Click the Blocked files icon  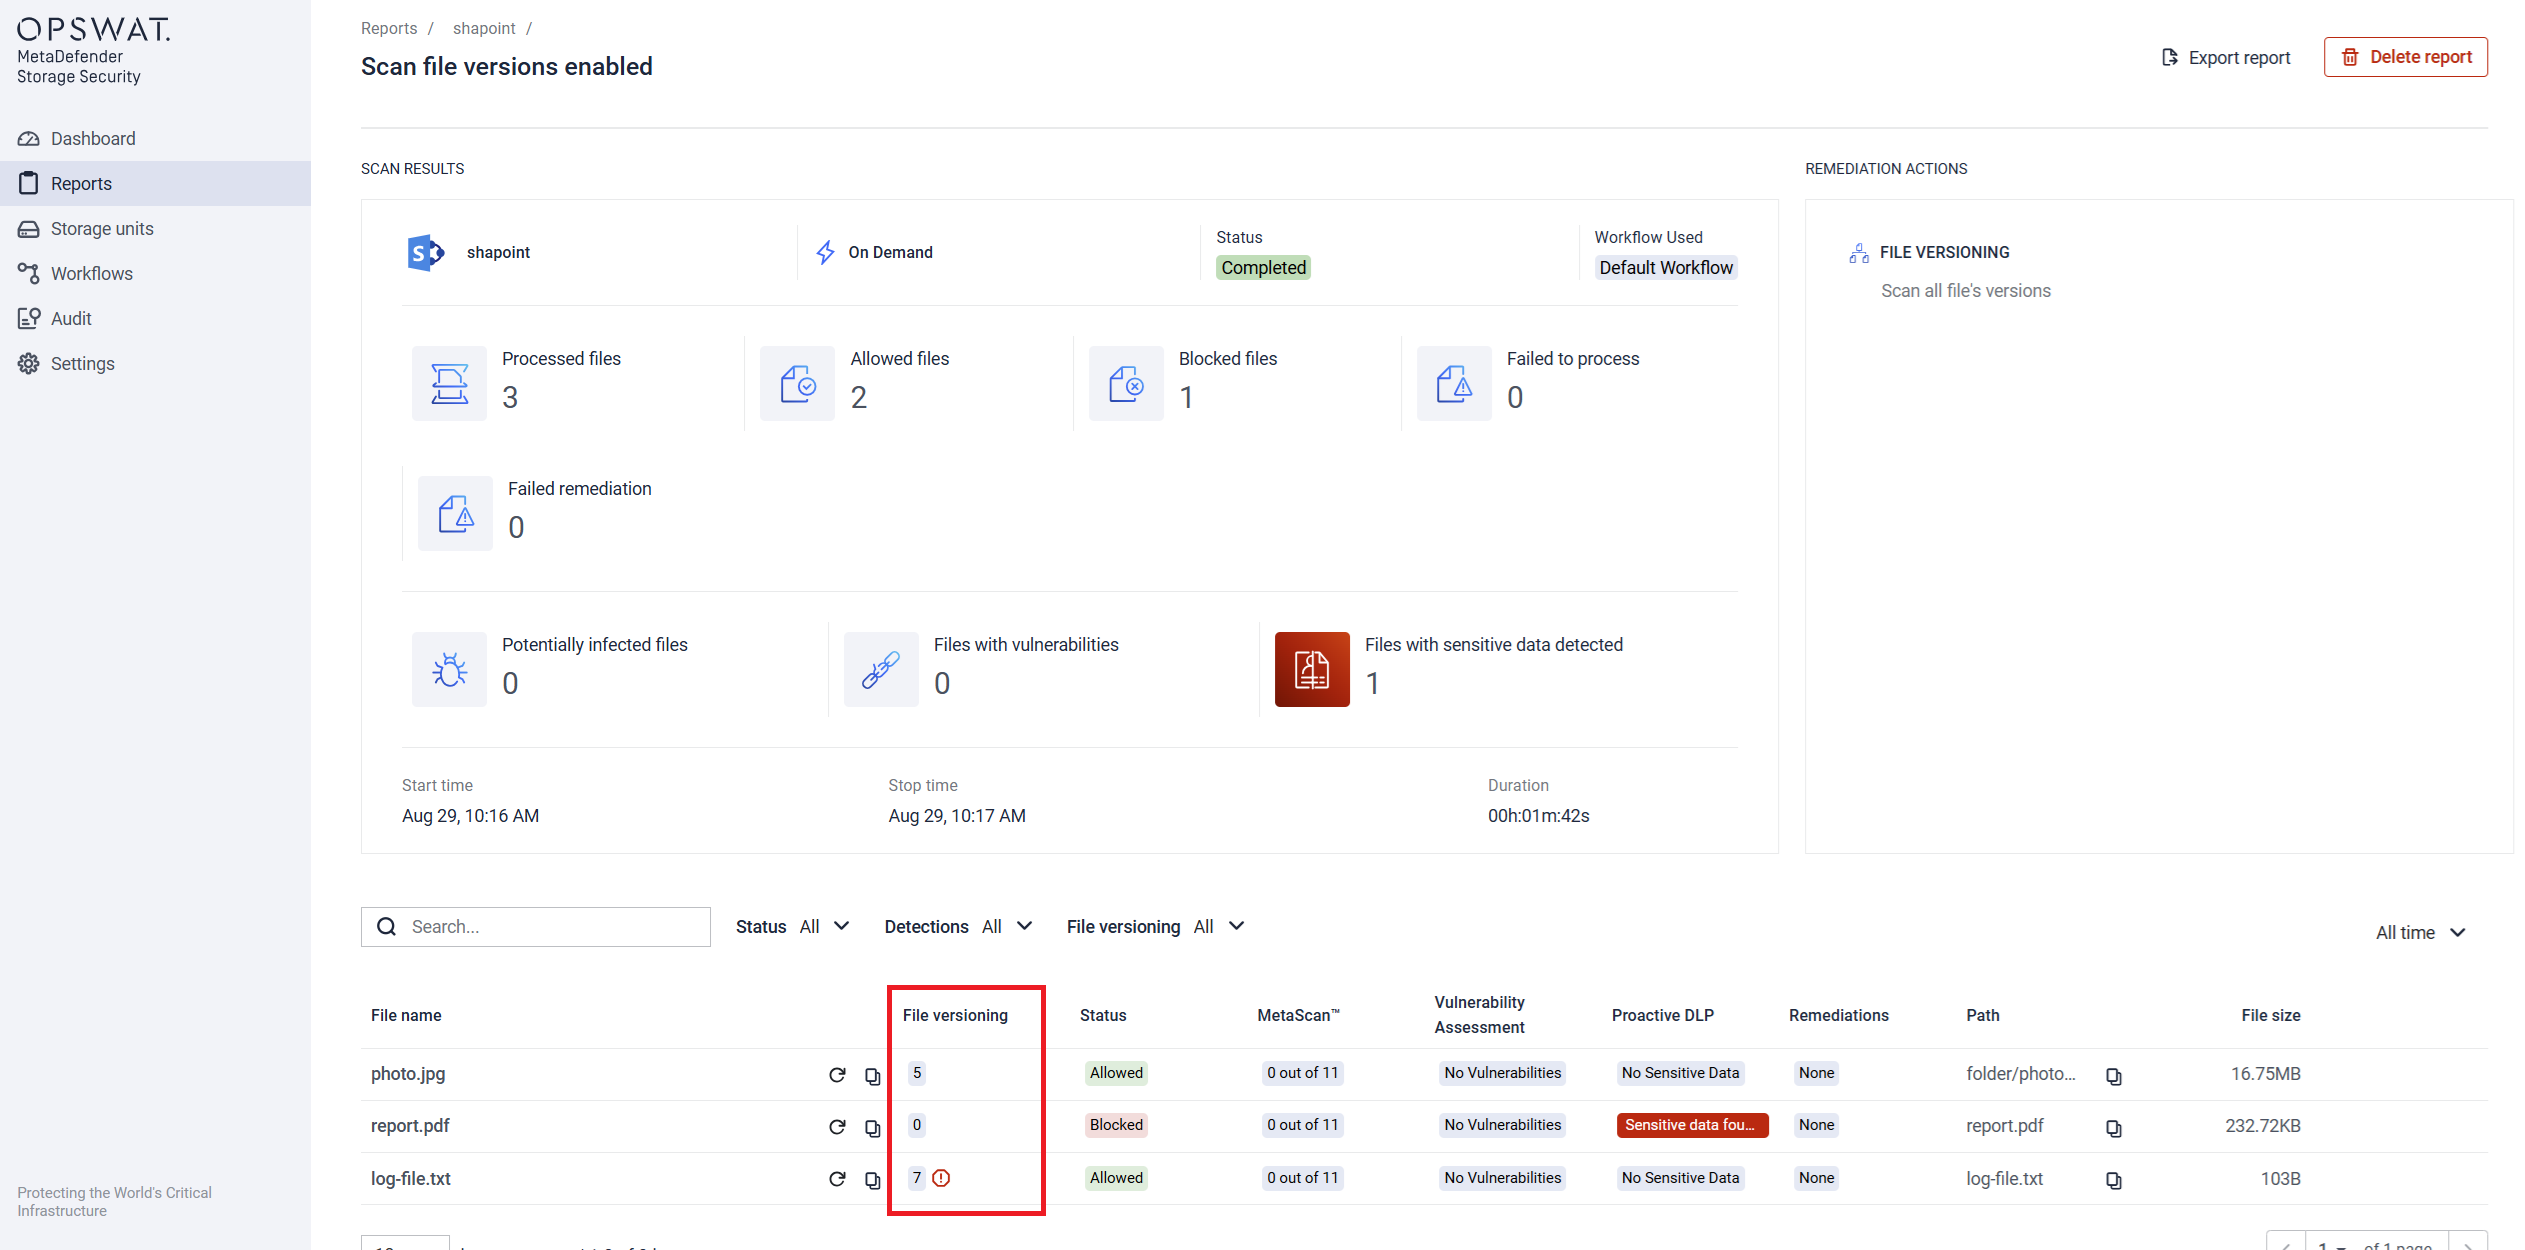(1125, 384)
